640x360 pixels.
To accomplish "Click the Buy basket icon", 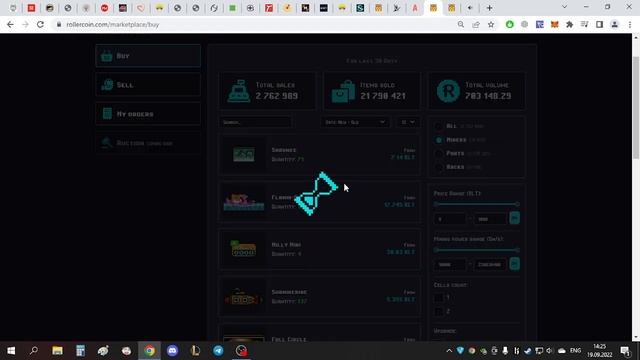I will coord(107,56).
